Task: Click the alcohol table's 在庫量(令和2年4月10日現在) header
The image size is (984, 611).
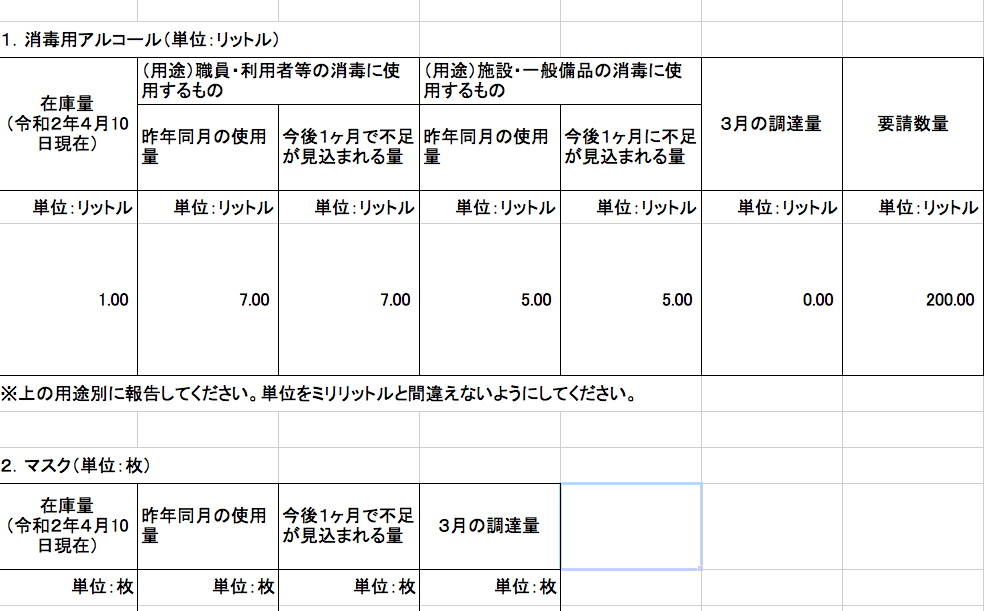Action: click(x=68, y=124)
